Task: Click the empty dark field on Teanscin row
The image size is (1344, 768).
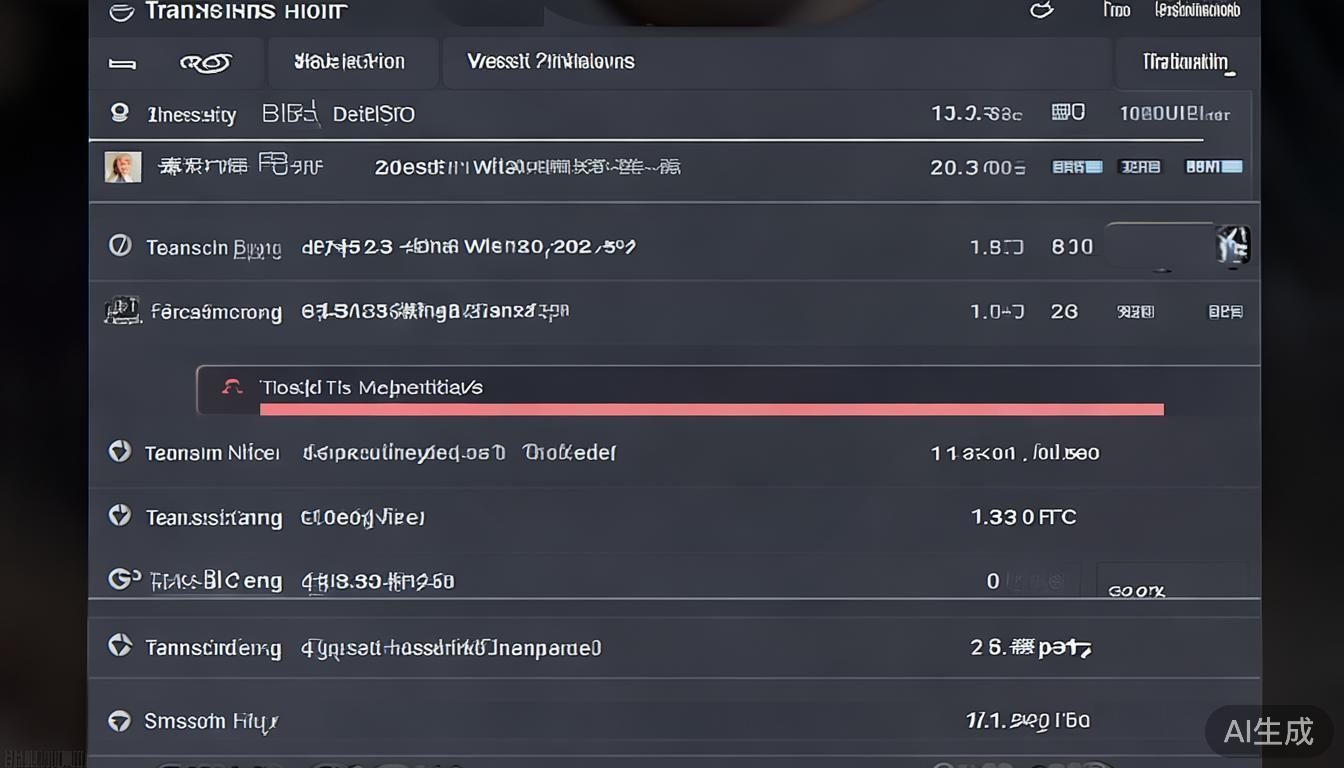Action: tap(1160, 245)
